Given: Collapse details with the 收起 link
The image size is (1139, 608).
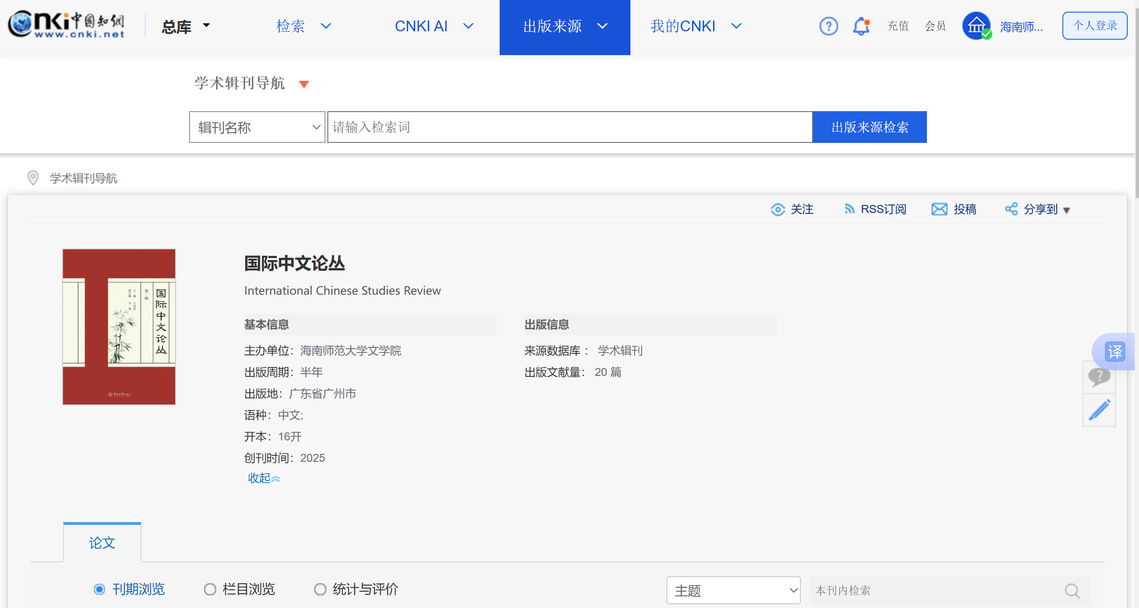Looking at the screenshot, I should click(x=264, y=478).
